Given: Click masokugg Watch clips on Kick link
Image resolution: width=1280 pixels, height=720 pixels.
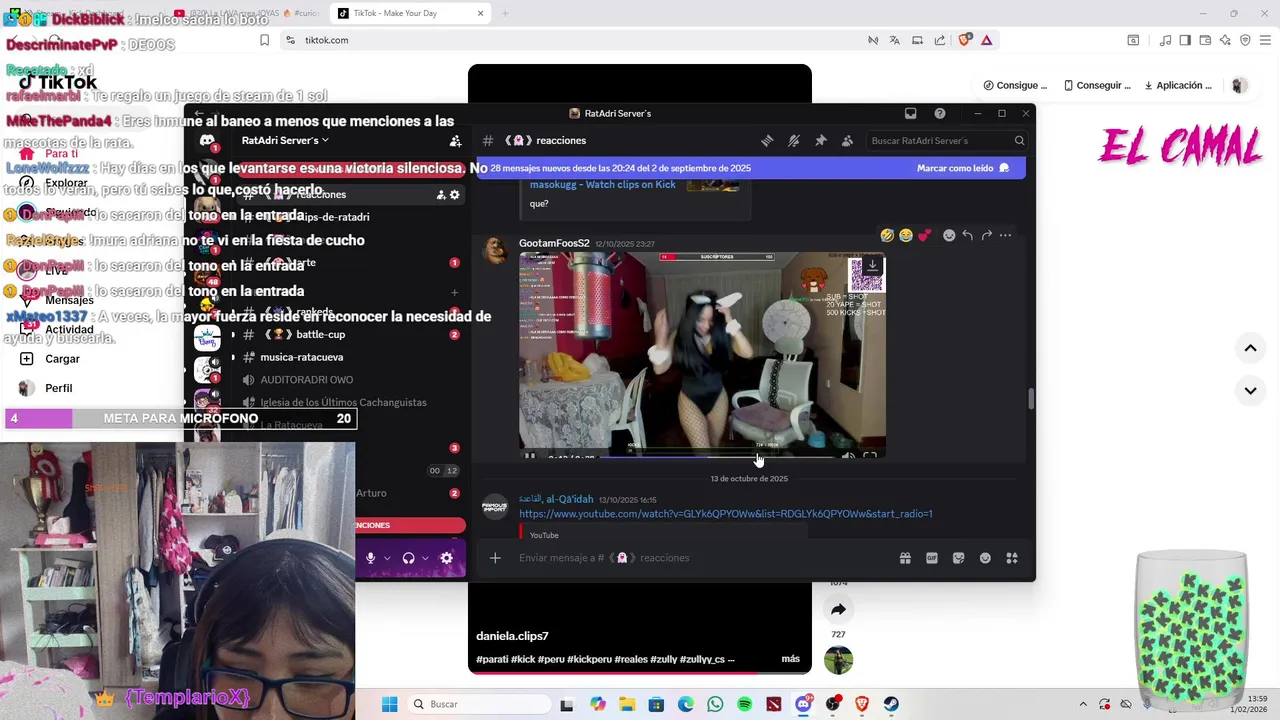Looking at the screenshot, I should (602, 184).
